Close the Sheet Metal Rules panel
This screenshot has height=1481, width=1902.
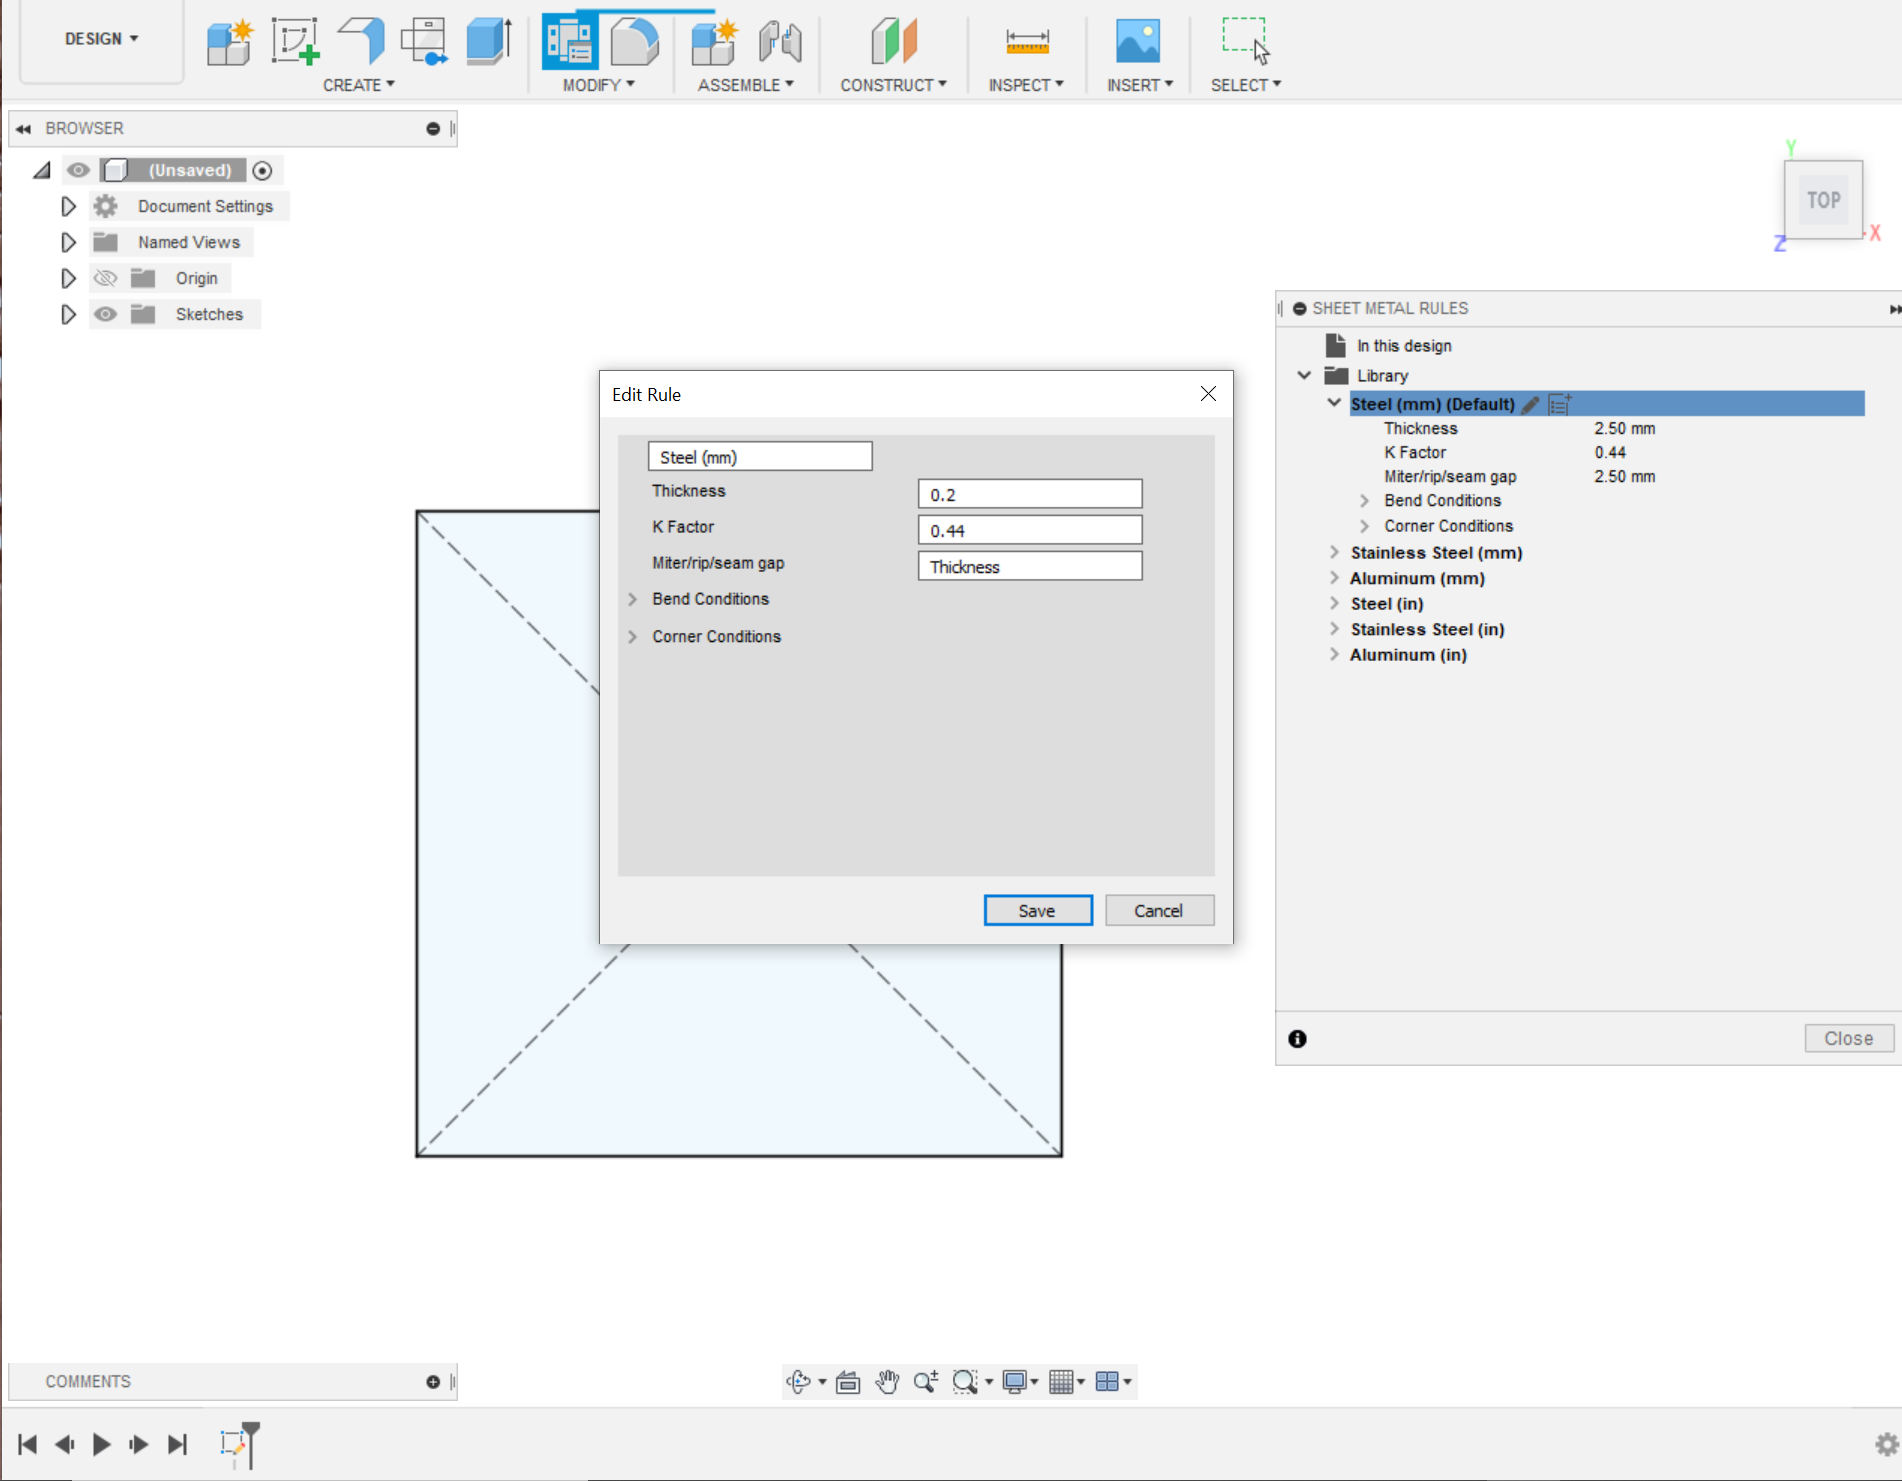[1848, 1038]
